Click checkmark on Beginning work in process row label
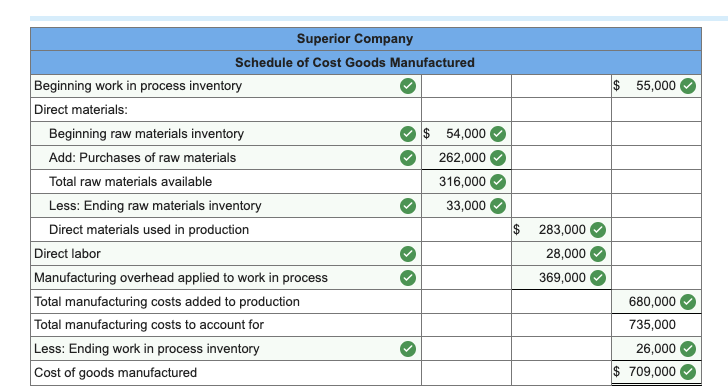Image resolution: width=728 pixels, height=391 pixels. [x=408, y=86]
